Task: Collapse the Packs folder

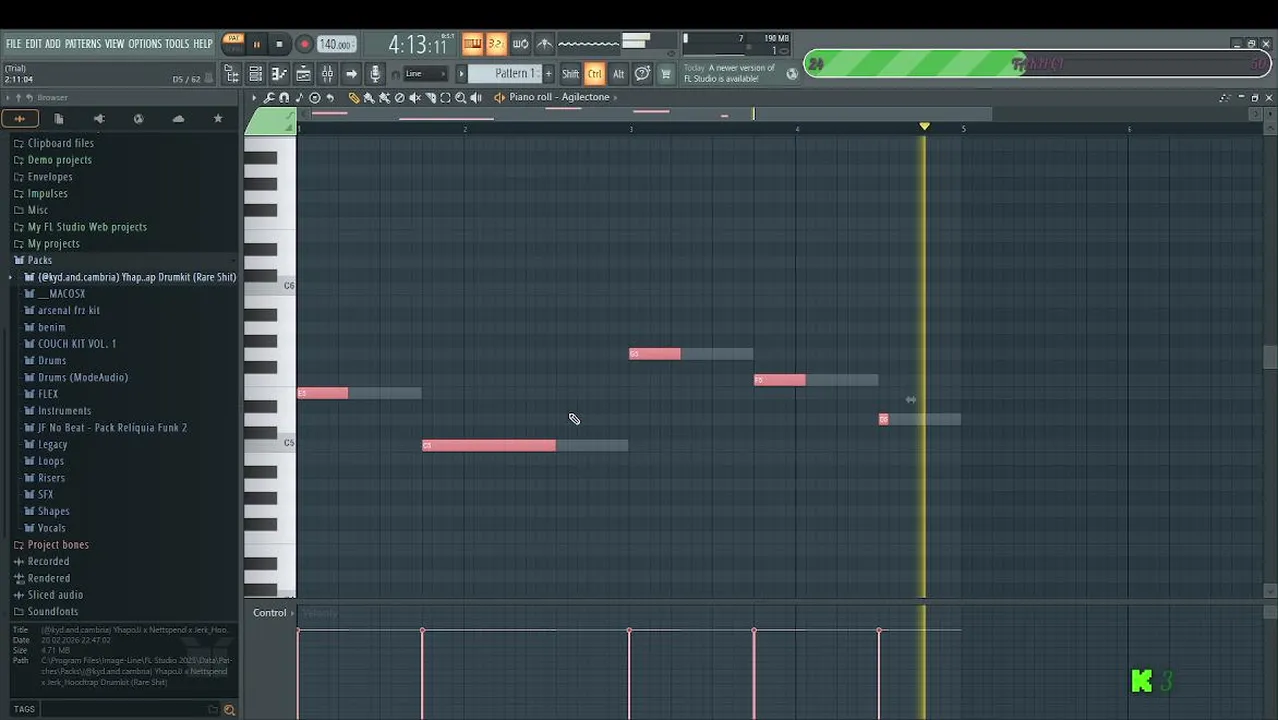Action: [40, 260]
